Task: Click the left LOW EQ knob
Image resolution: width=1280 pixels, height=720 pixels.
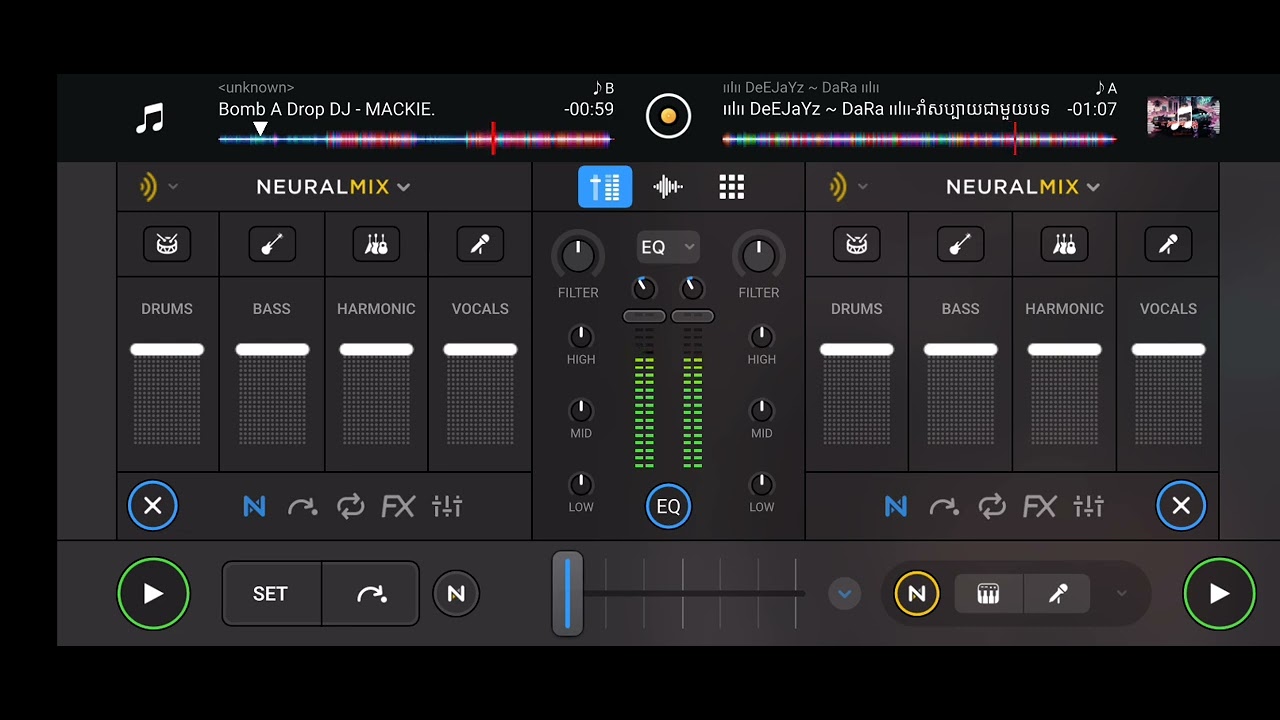Action: pyautogui.click(x=581, y=485)
